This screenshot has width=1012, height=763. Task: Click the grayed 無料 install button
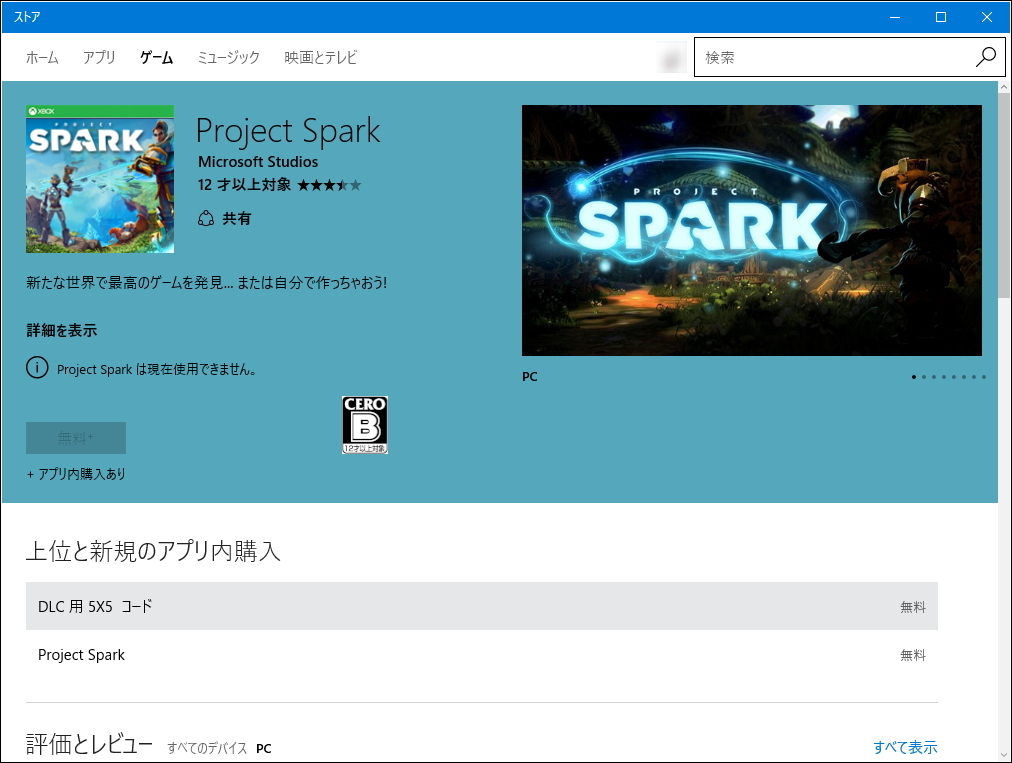tap(75, 438)
